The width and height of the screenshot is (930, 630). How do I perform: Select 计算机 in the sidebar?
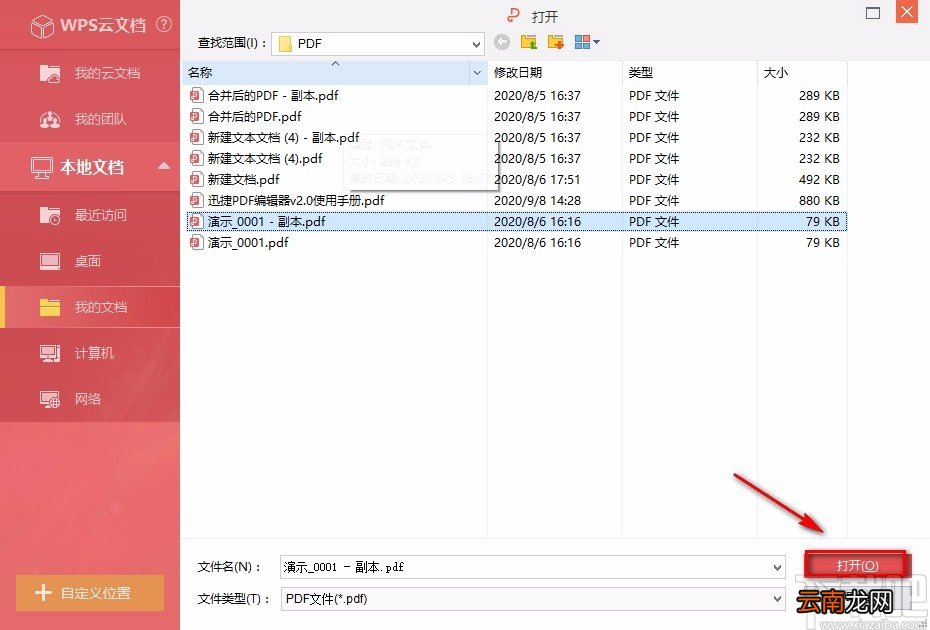click(x=90, y=353)
